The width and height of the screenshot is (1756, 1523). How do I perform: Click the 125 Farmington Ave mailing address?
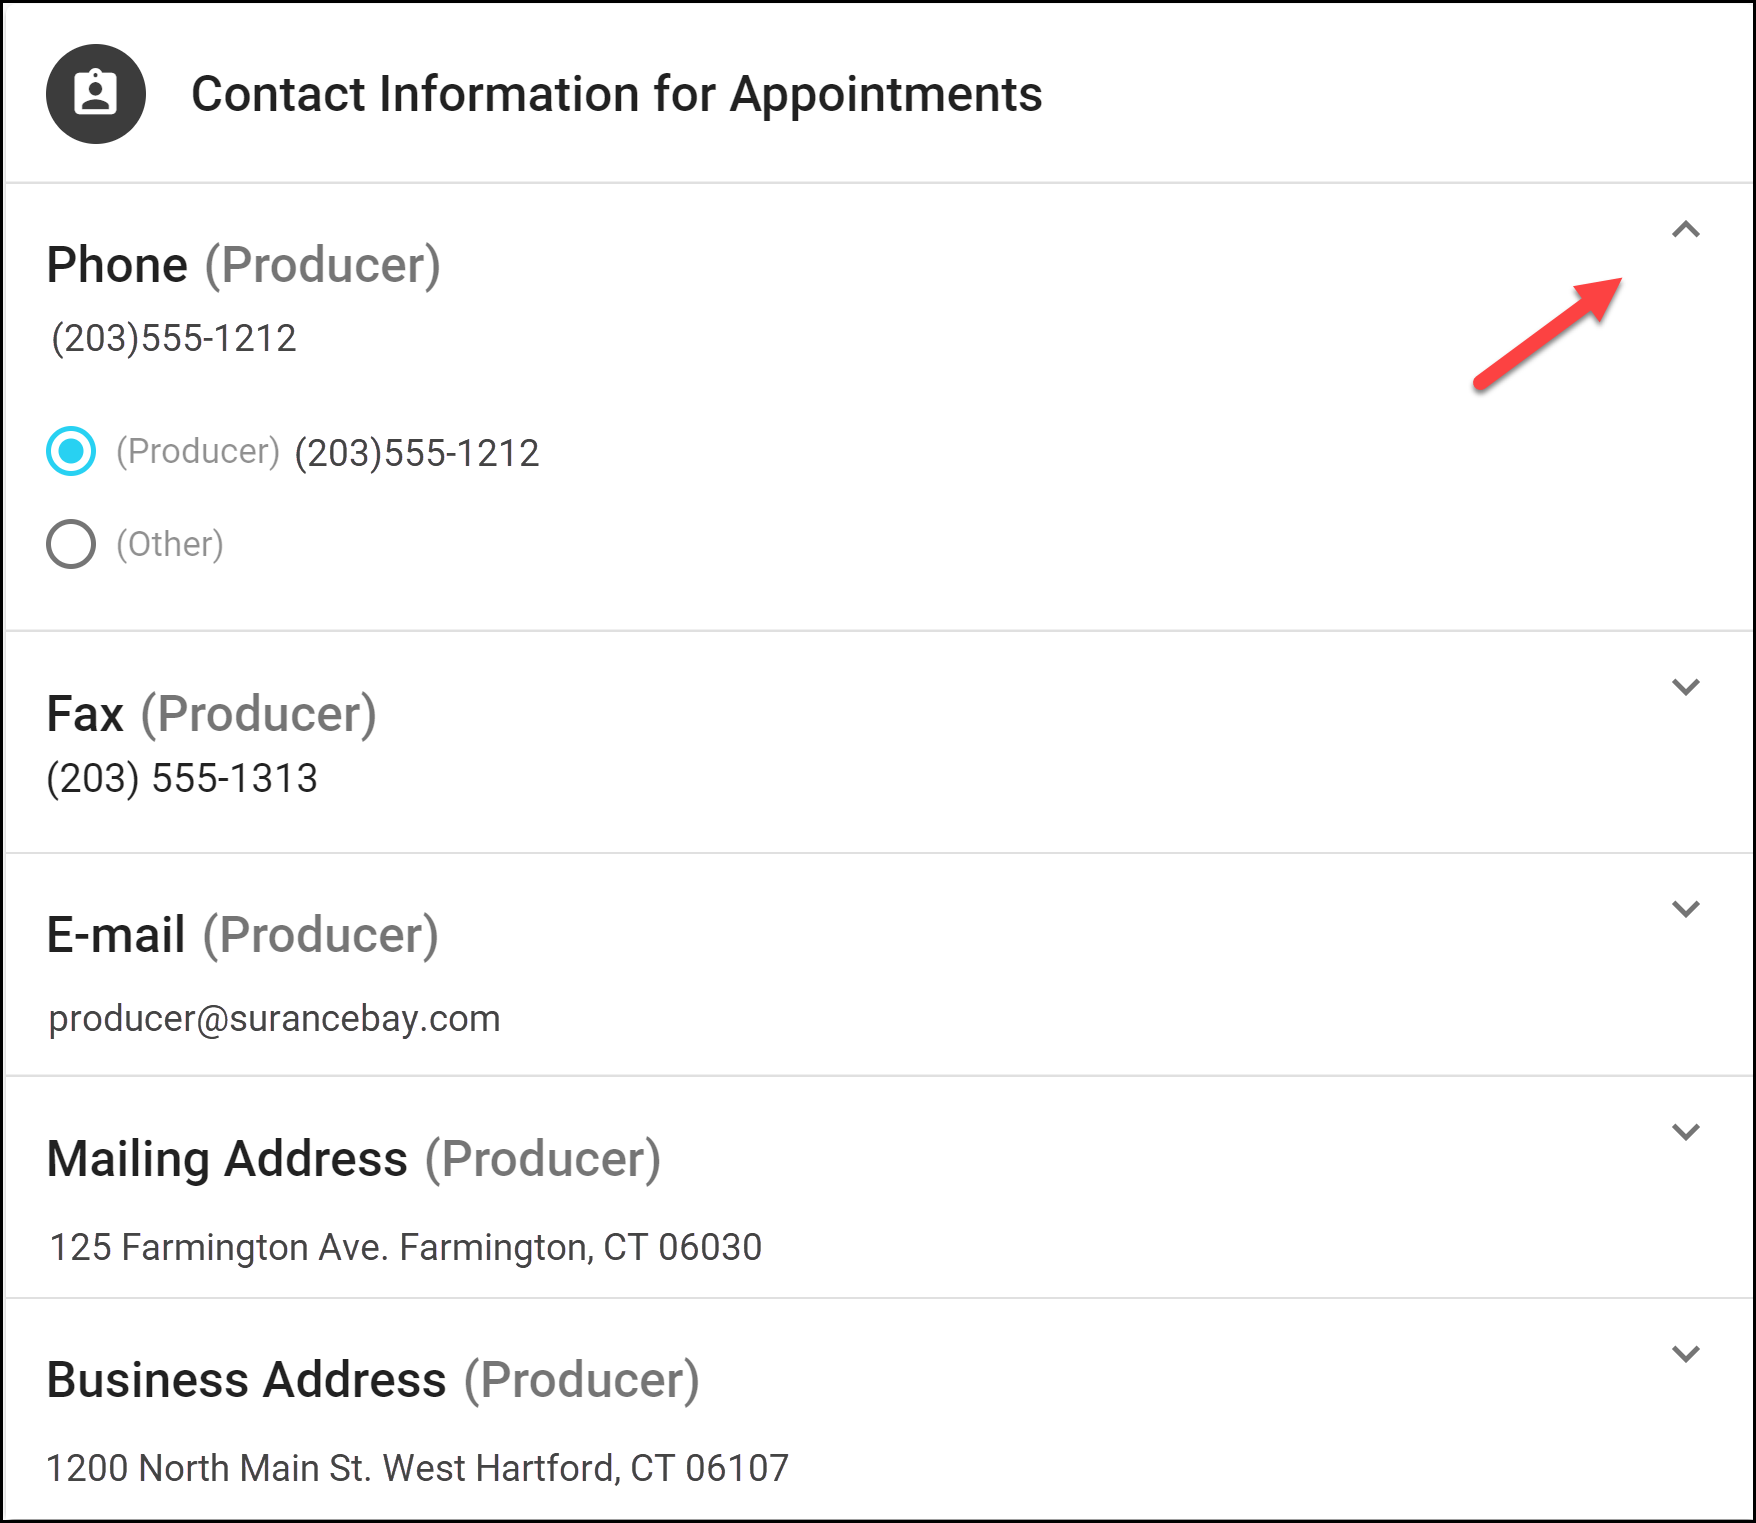pos(406,1247)
